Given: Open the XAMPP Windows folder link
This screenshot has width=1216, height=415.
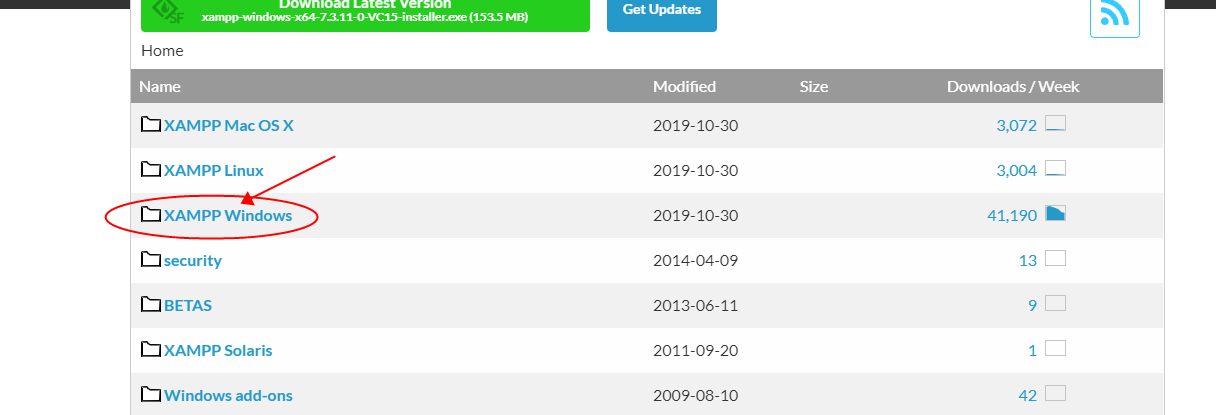Looking at the screenshot, I should coord(228,215).
